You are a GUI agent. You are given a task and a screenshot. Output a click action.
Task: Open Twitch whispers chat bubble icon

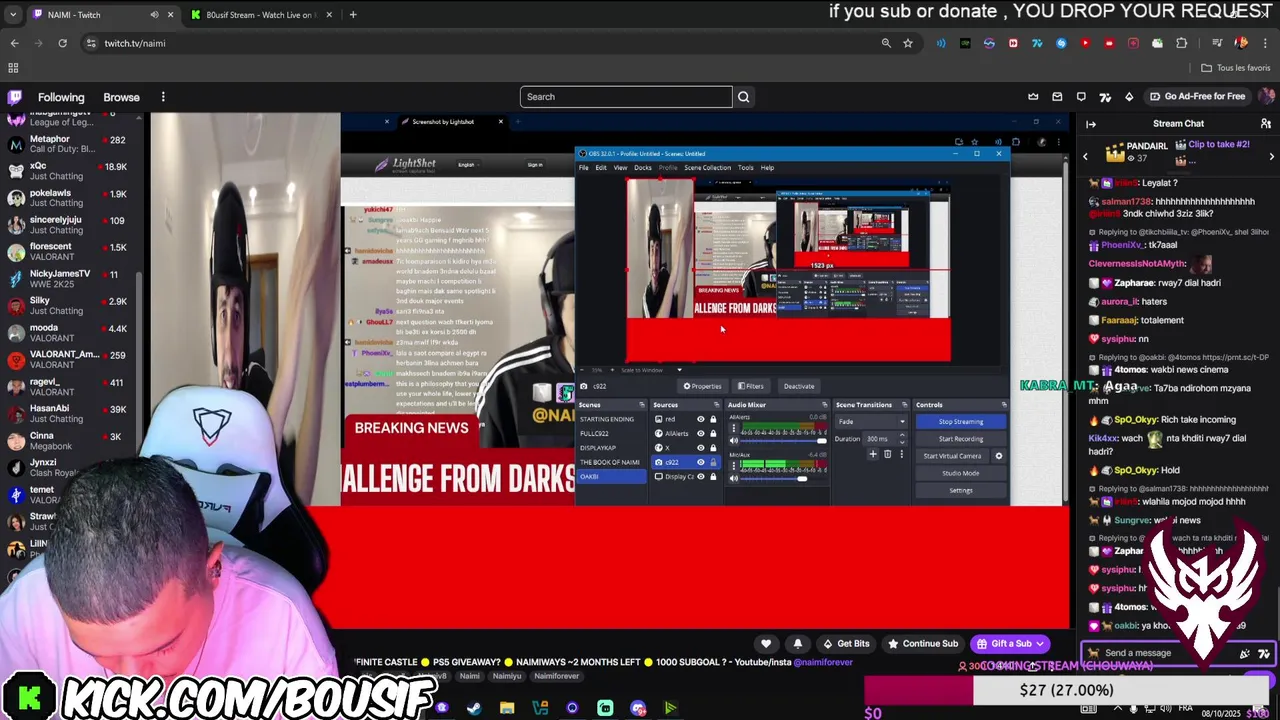click(x=1081, y=97)
